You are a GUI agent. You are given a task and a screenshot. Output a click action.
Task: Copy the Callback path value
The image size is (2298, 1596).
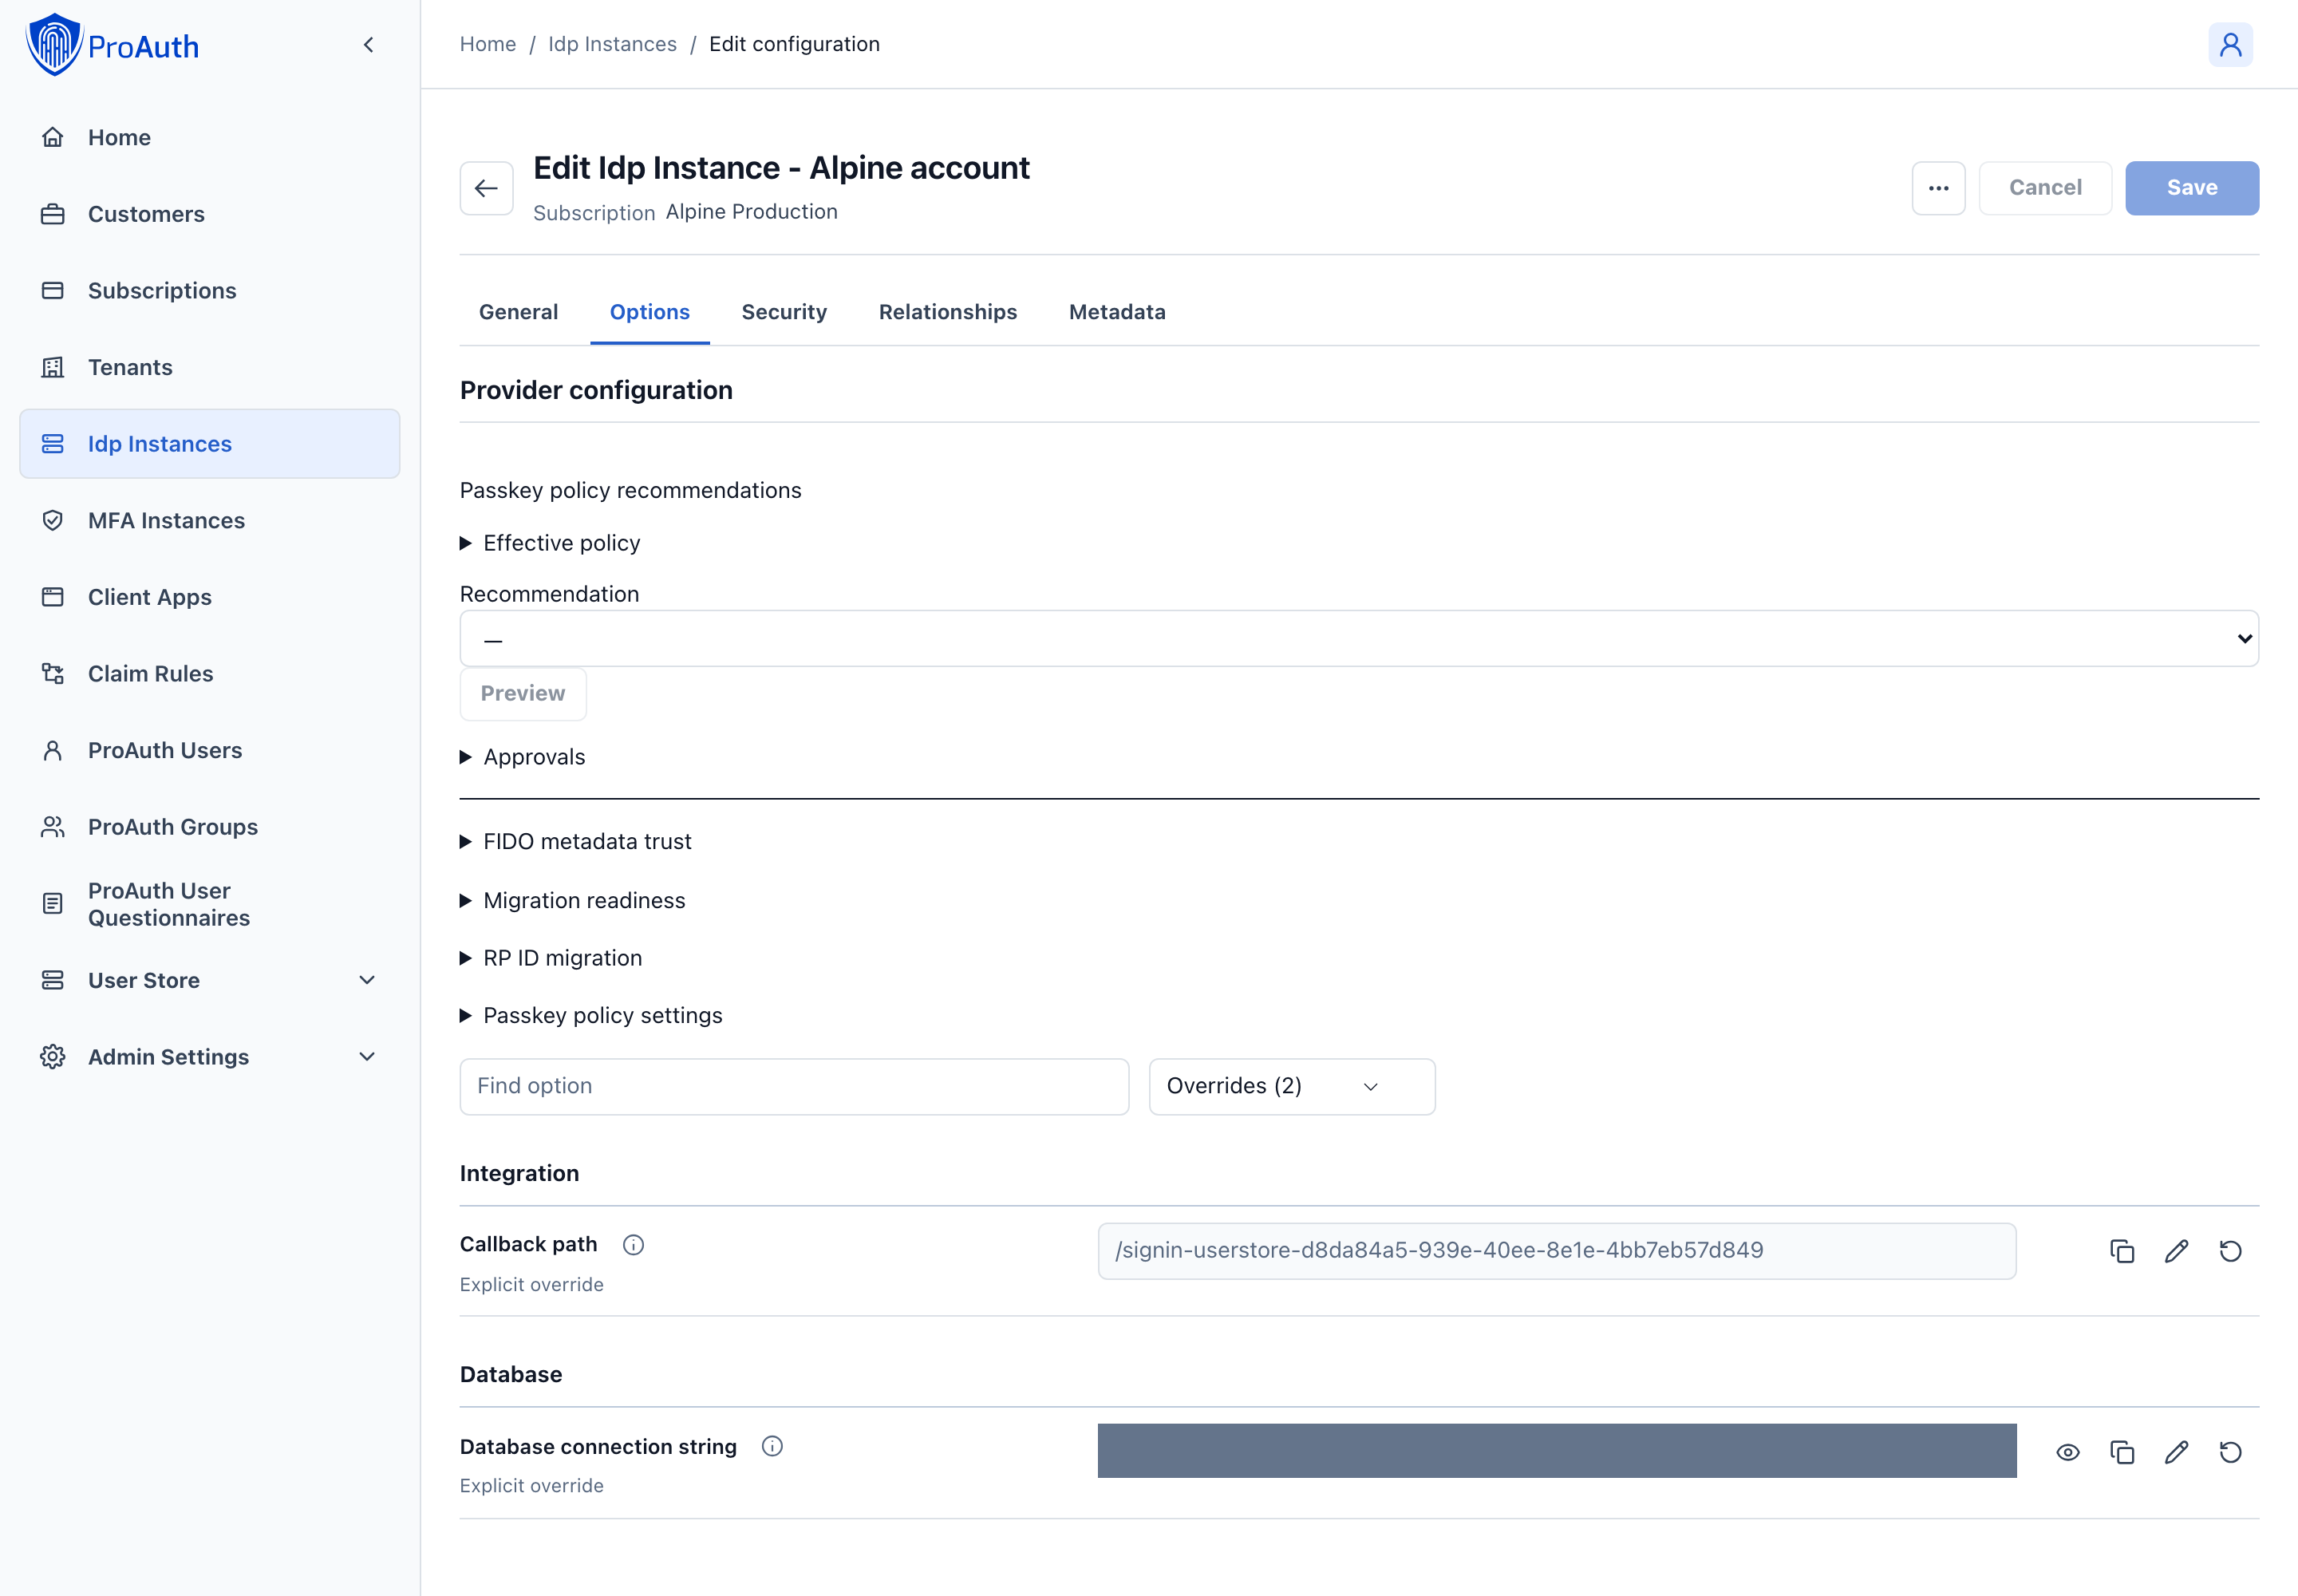pos(2122,1251)
